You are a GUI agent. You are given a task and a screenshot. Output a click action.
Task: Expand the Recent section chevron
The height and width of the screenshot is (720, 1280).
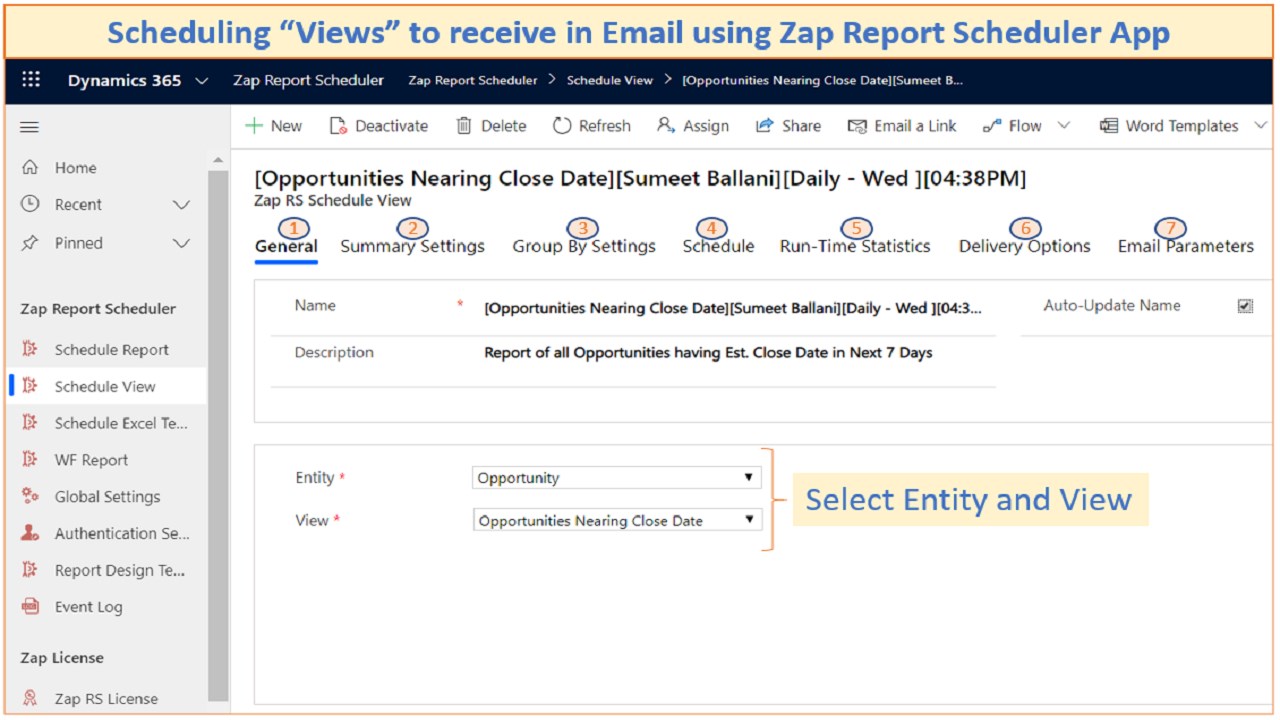[x=181, y=205]
